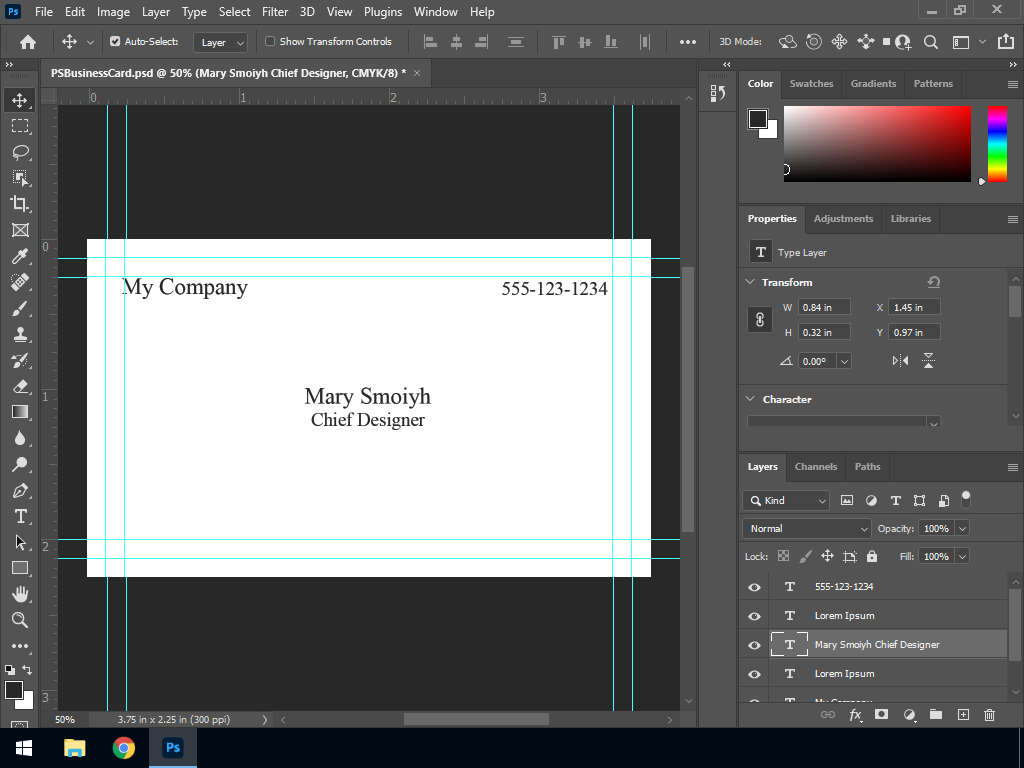Select the Crop tool

pos(20,204)
